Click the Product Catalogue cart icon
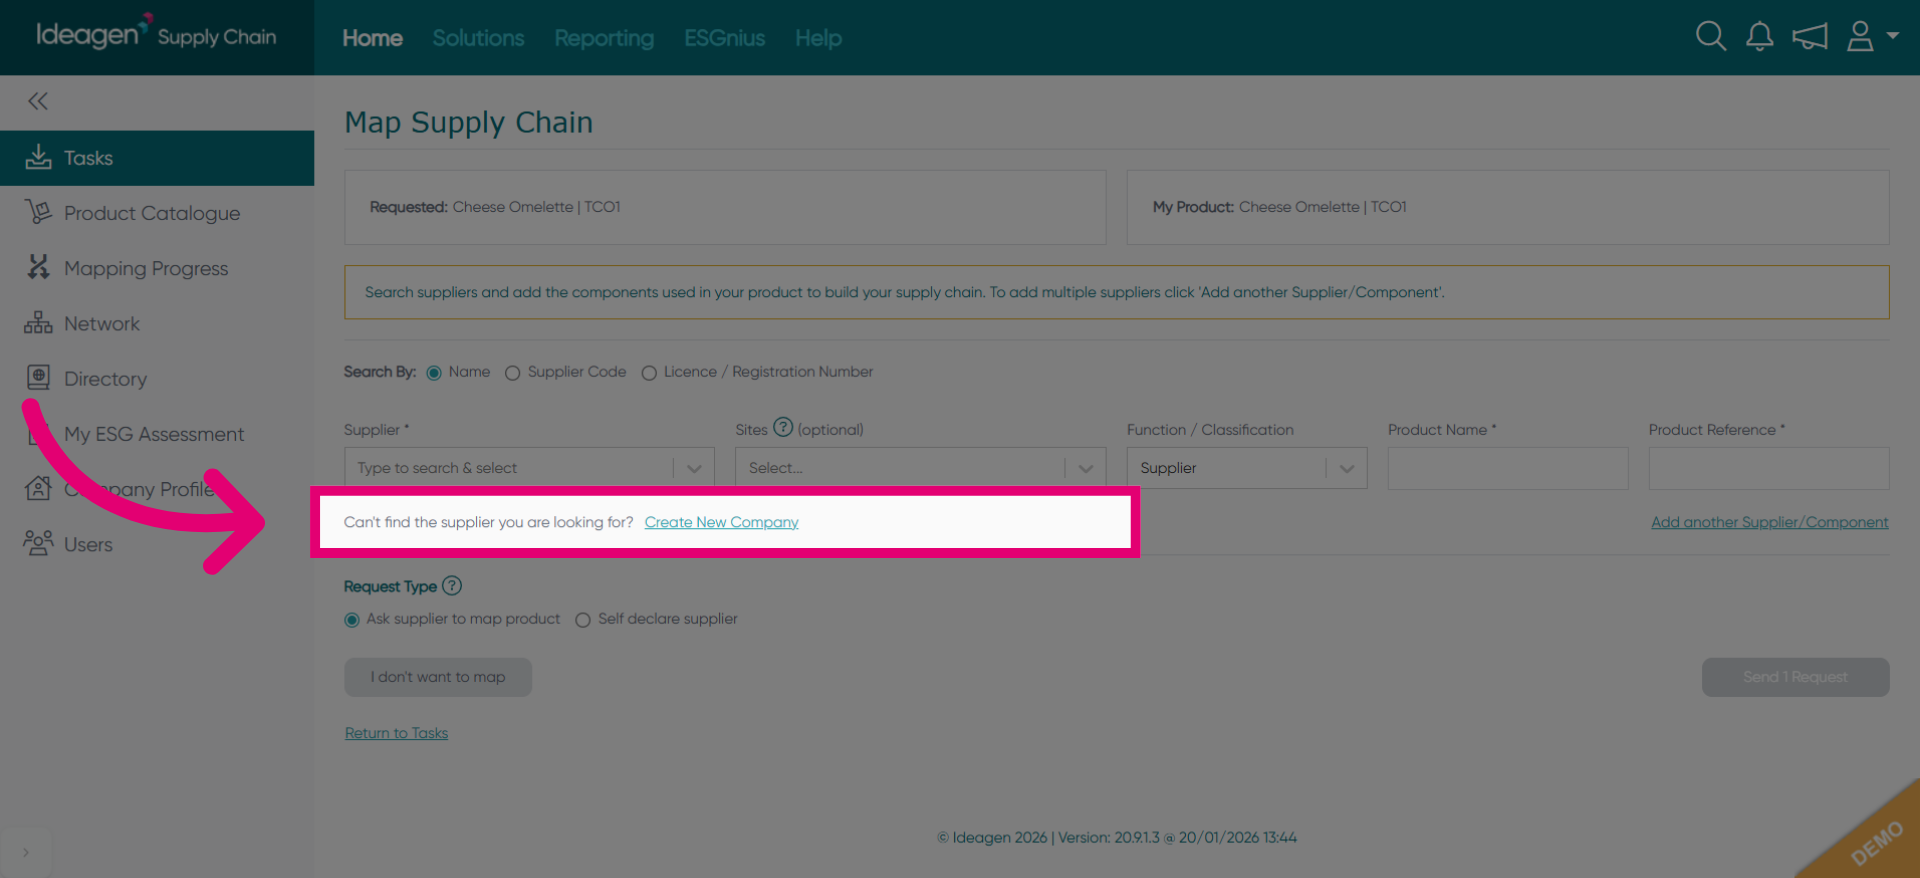The width and height of the screenshot is (1920, 878). click(x=38, y=212)
